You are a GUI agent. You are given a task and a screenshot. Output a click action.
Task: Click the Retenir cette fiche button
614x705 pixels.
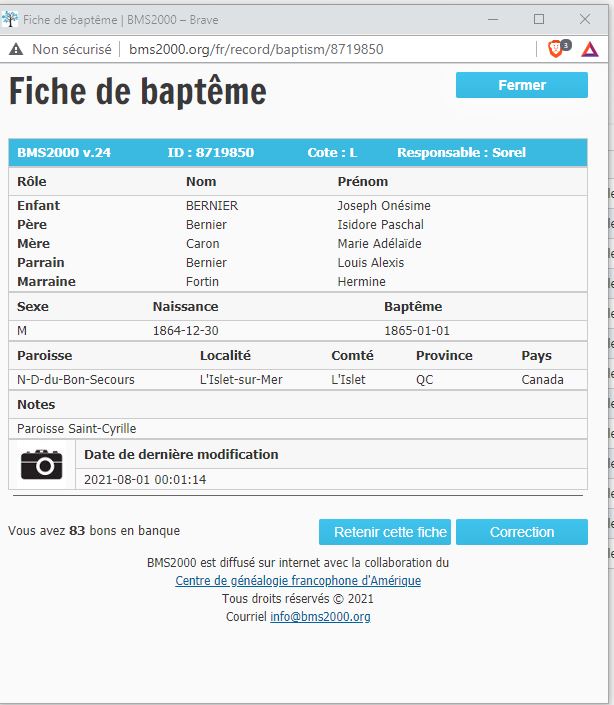[385, 532]
